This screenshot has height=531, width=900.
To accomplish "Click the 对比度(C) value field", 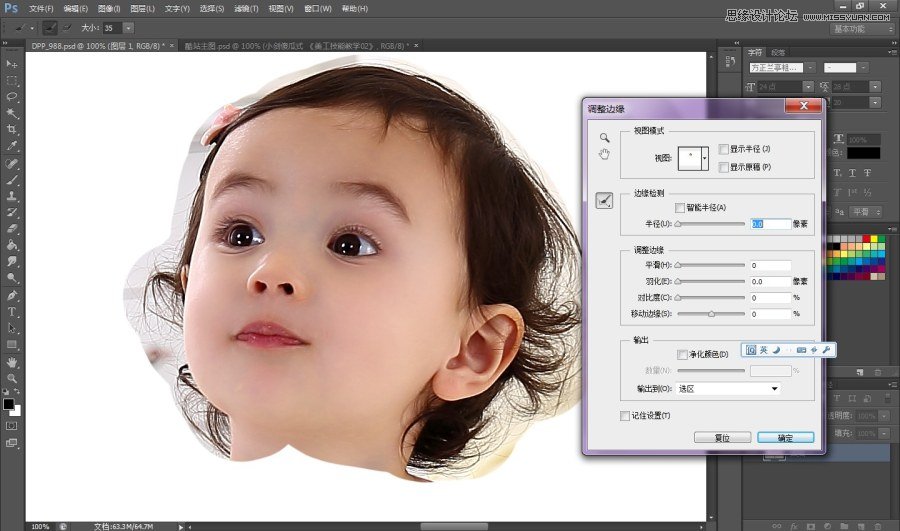I will coord(770,297).
